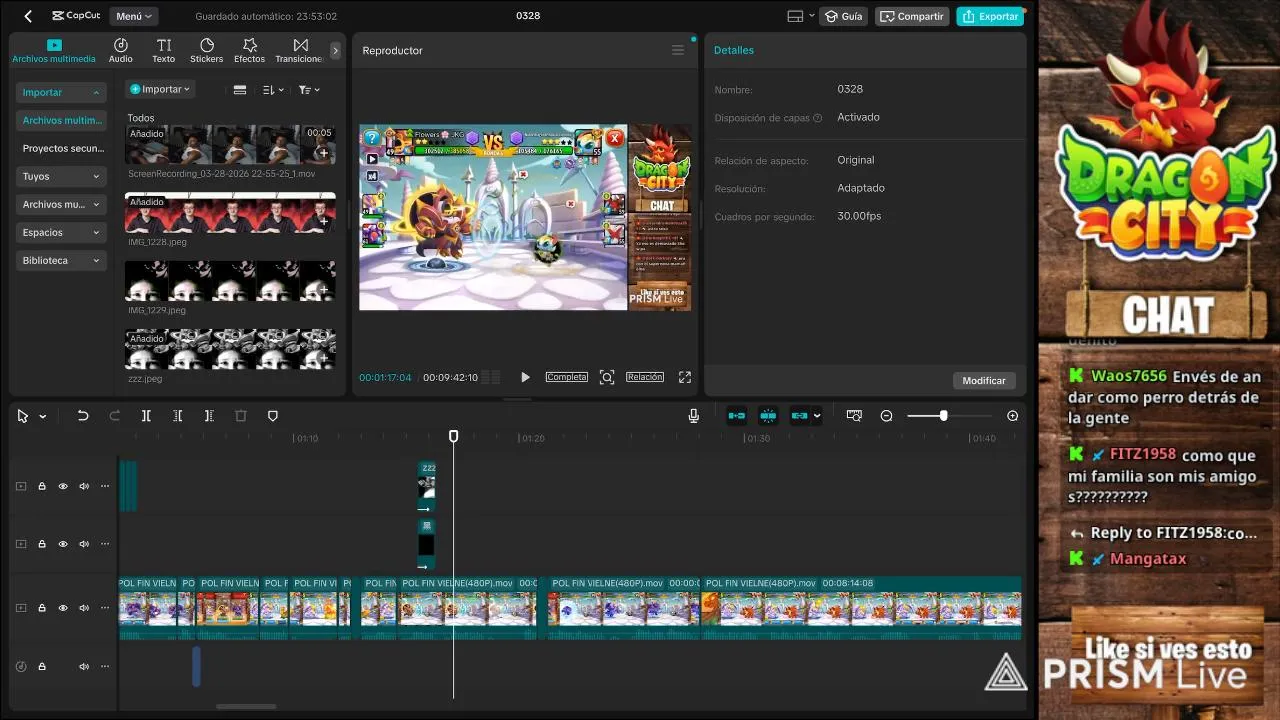Open top video track more options

click(105, 487)
